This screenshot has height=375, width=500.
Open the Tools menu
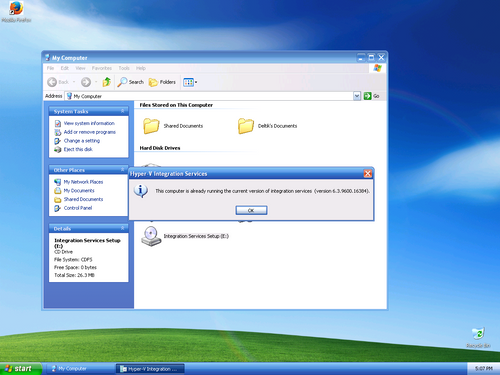(x=124, y=68)
